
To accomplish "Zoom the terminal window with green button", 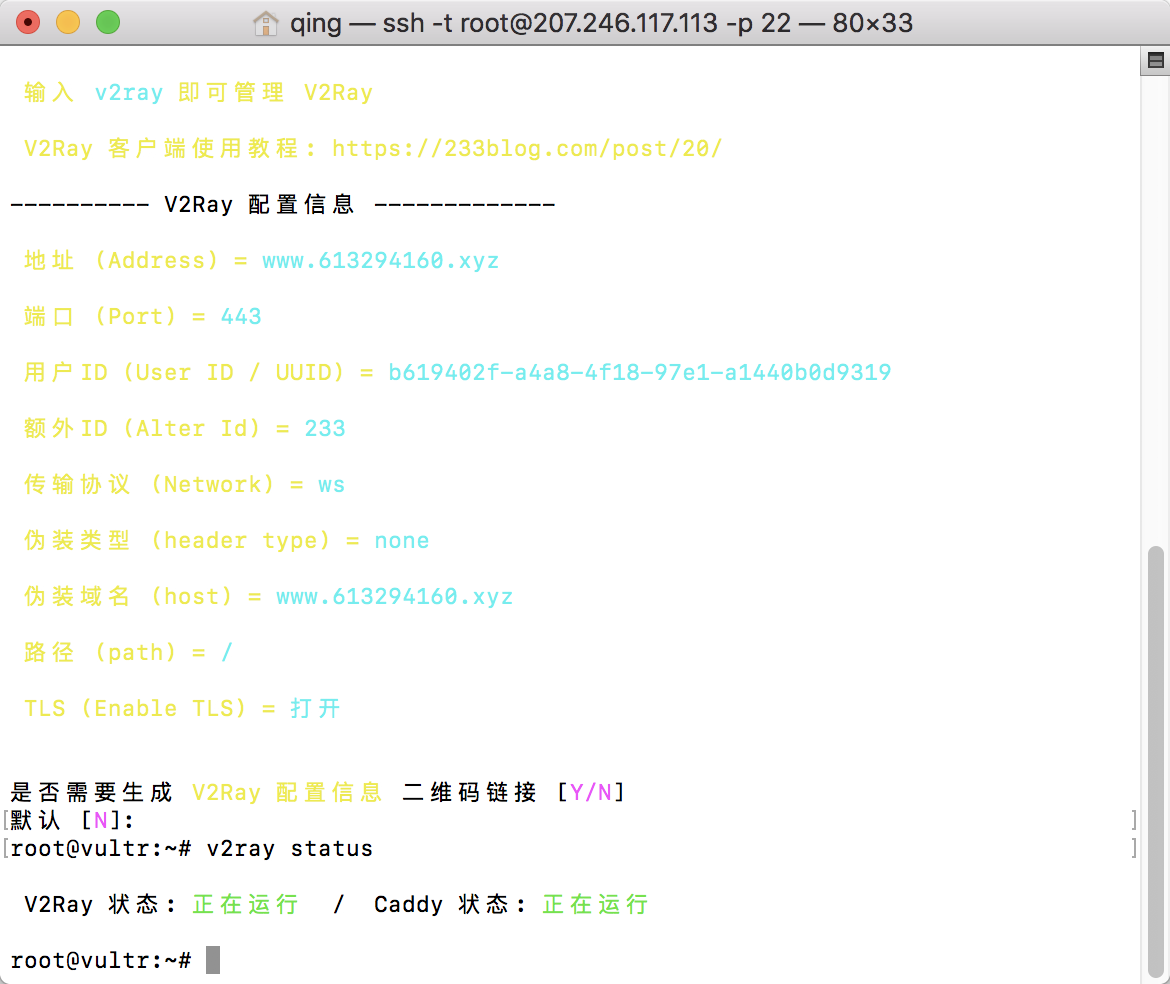I will point(108,22).
